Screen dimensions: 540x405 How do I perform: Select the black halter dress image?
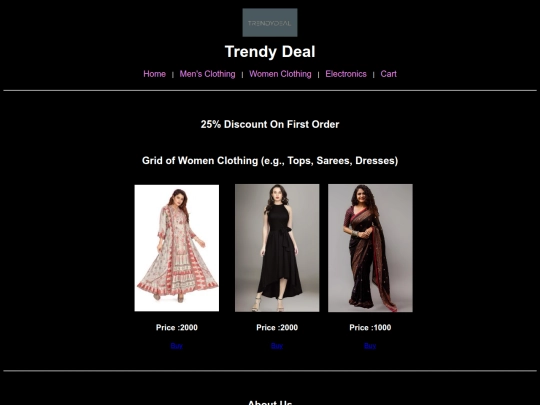pyautogui.click(x=277, y=248)
